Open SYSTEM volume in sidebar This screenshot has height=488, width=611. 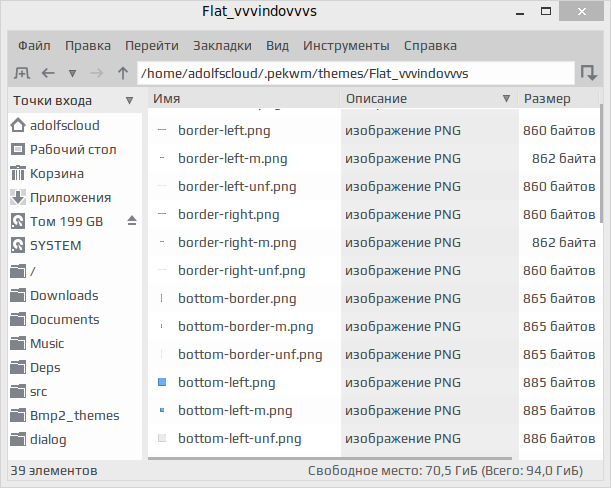click(75, 246)
